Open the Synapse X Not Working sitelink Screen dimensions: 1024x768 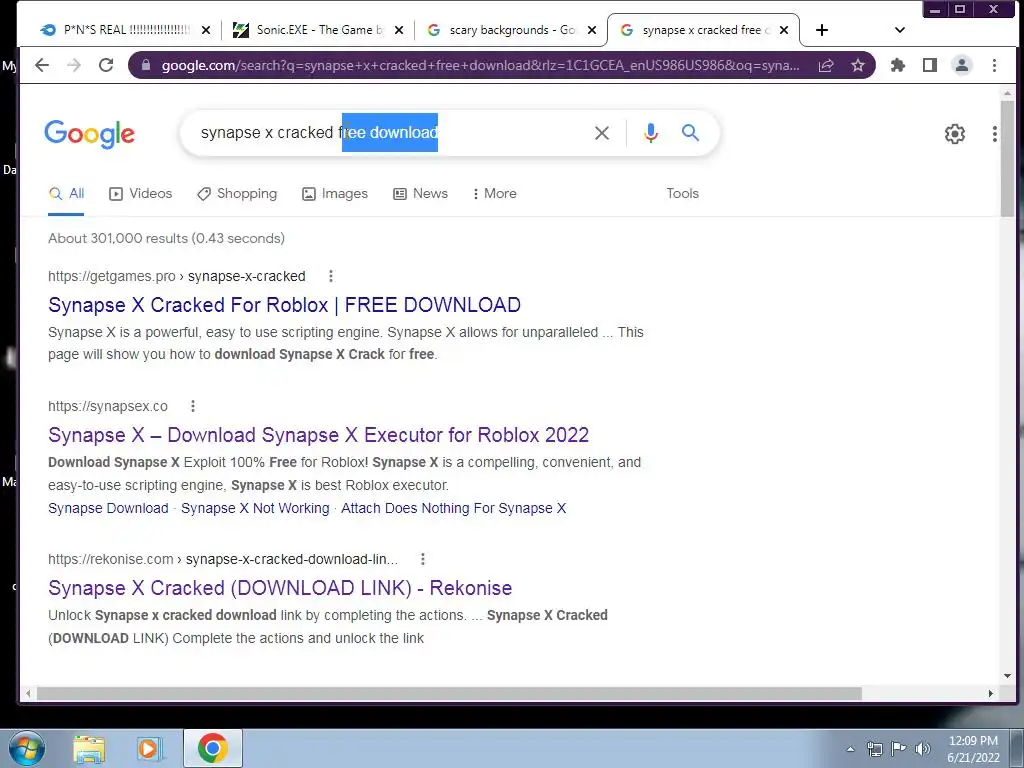(255, 508)
